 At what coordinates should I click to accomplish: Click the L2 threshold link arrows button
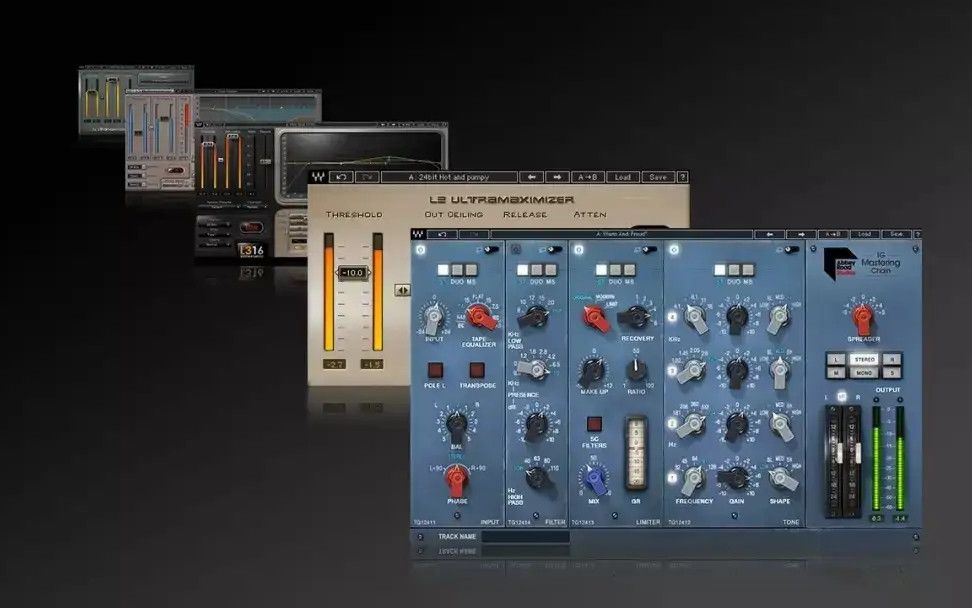coord(402,290)
